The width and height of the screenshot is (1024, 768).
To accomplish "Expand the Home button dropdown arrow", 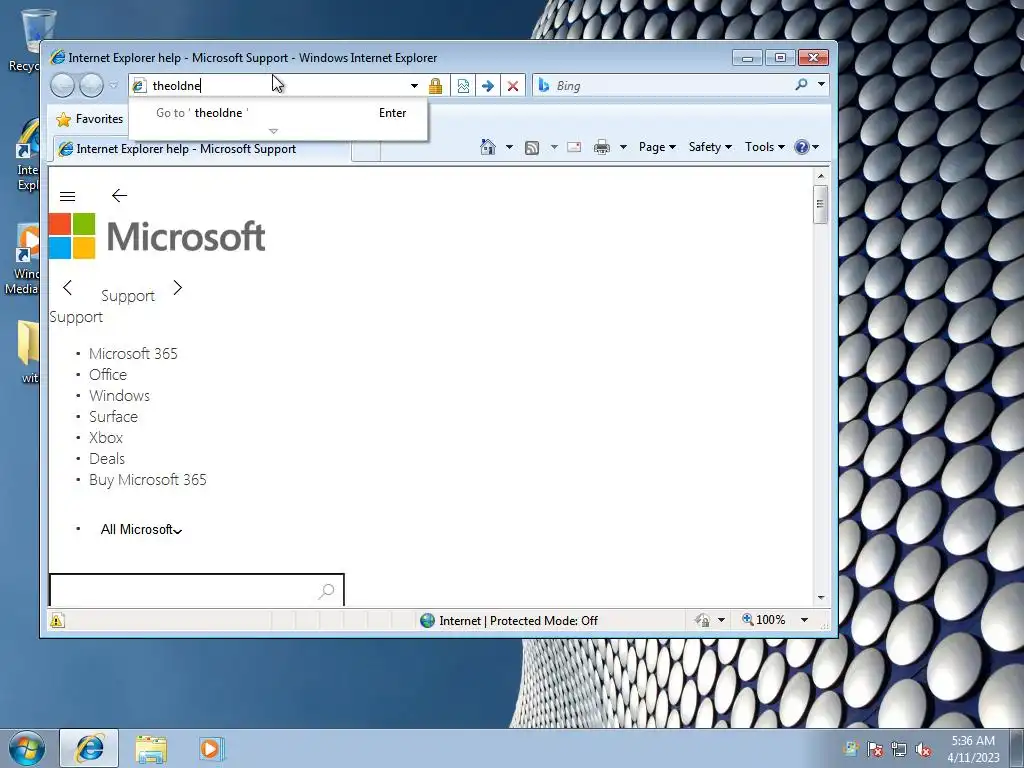I will click(509, 147).
